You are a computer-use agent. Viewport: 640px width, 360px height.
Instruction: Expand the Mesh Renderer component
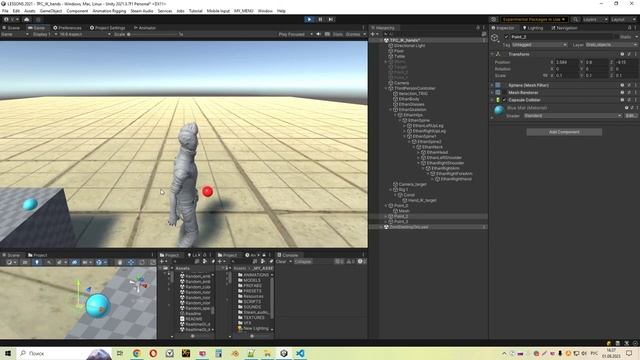[492, 93]
